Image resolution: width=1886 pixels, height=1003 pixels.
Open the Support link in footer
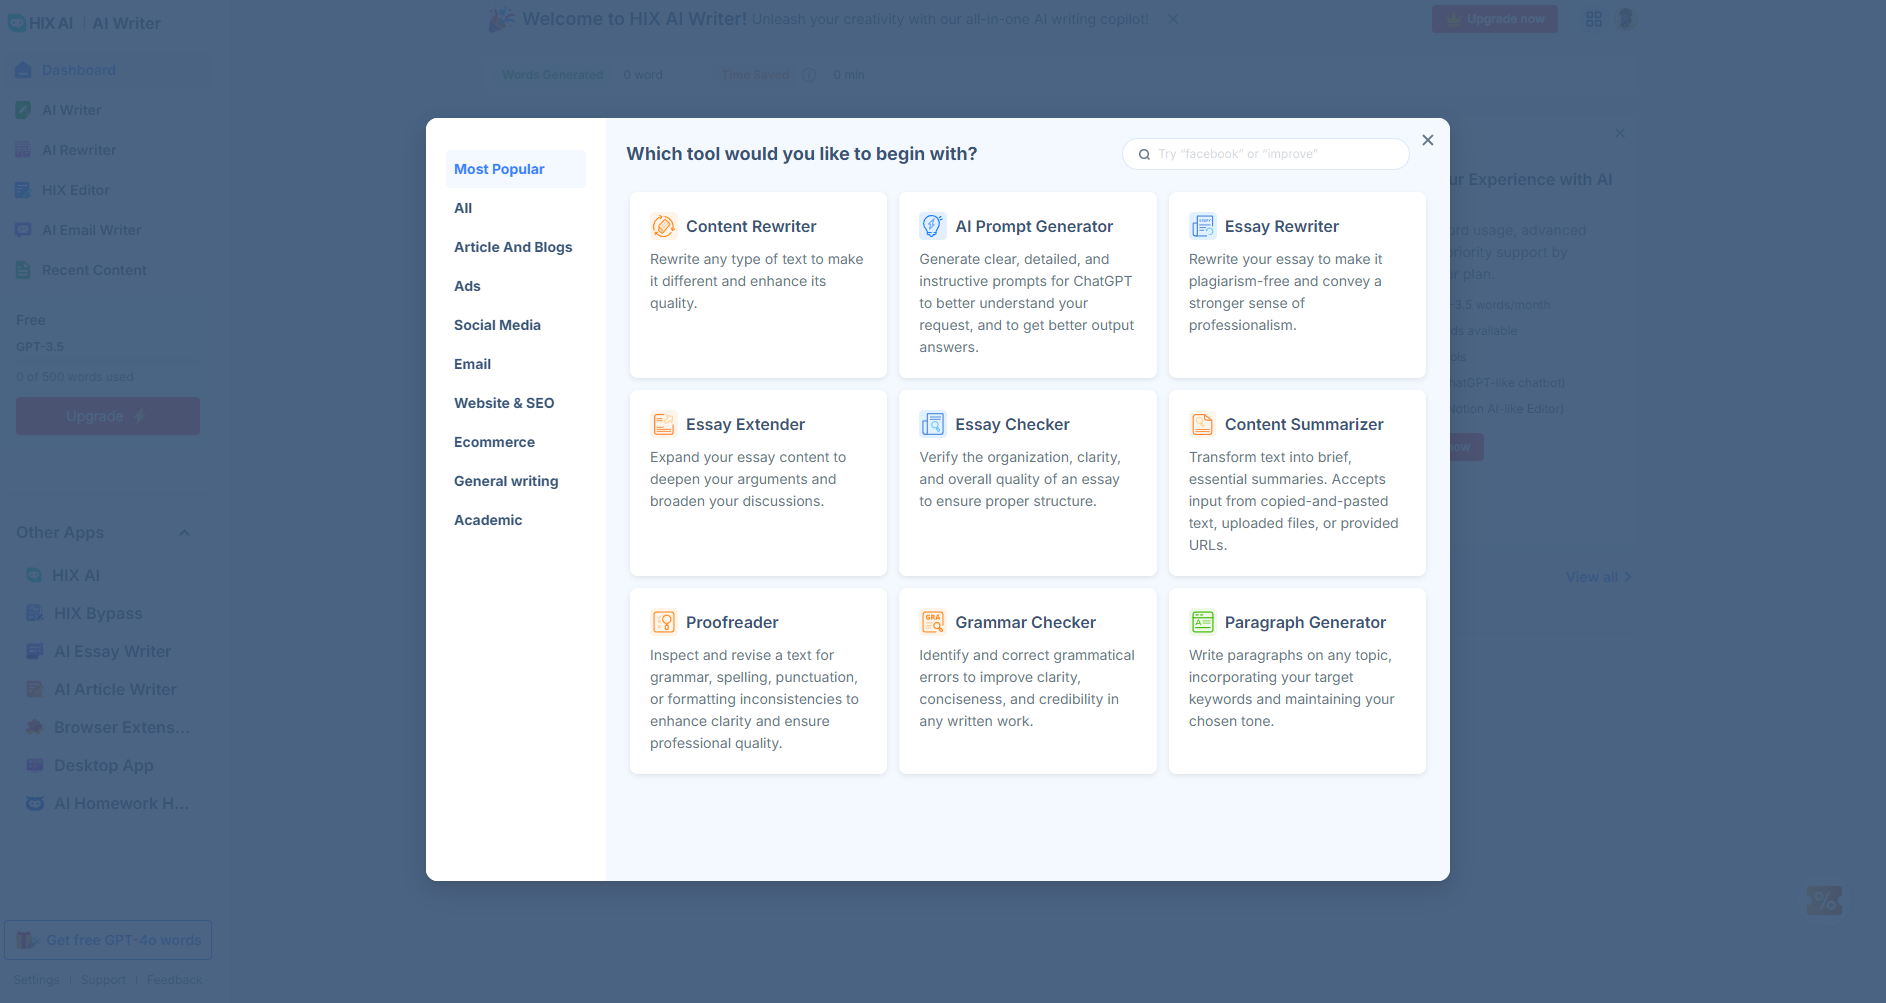click(x=104, y=980)
